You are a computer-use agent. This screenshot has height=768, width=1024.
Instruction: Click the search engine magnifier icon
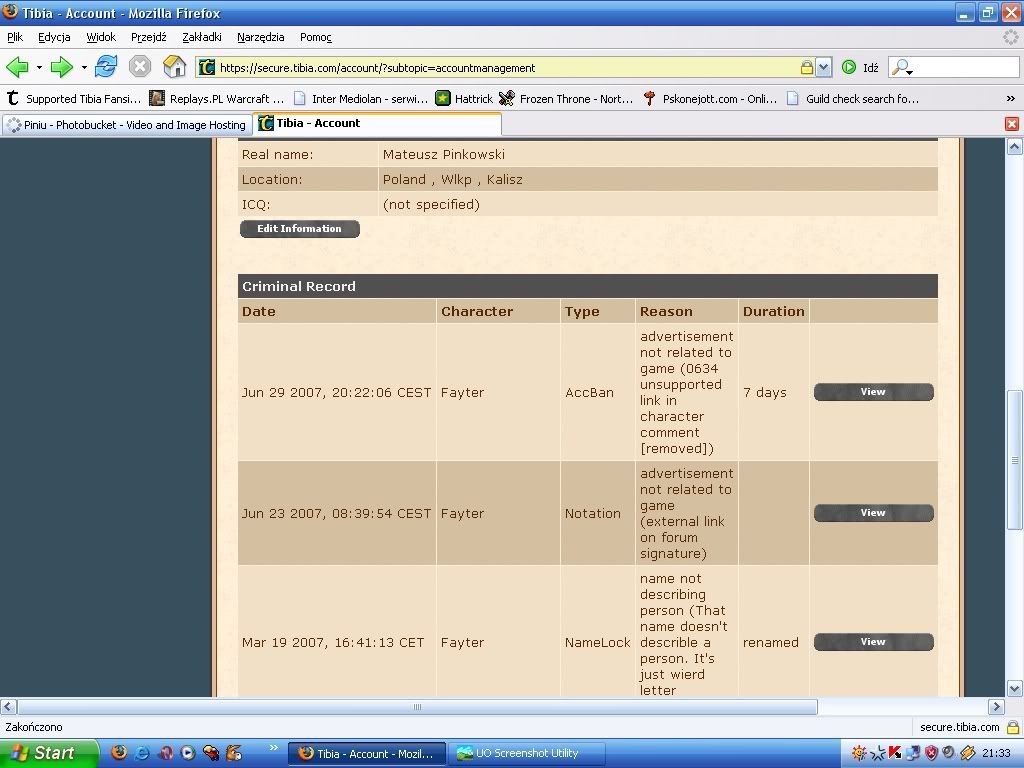pyautogui.click(x=902, y=67)
